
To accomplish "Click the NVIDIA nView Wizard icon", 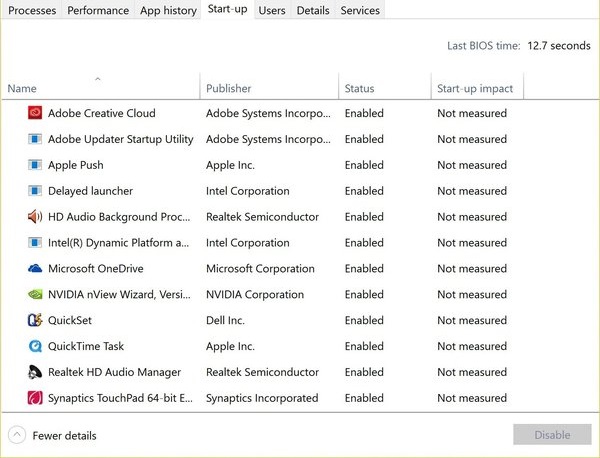I will pyautogui.click(x=35, y=294).
